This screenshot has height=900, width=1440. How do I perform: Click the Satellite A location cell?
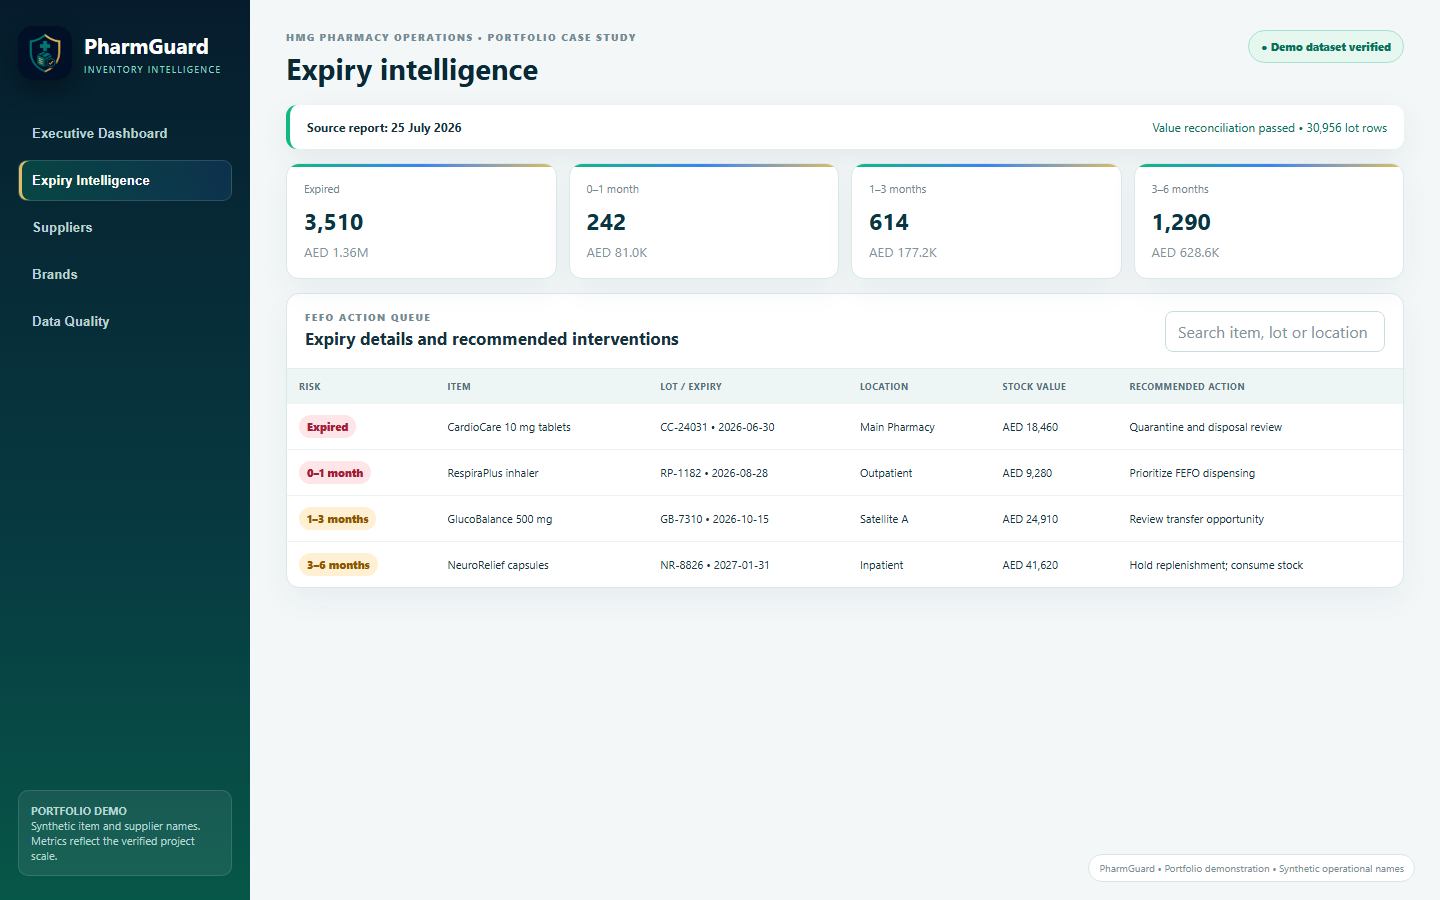click(x=884, y=519)
